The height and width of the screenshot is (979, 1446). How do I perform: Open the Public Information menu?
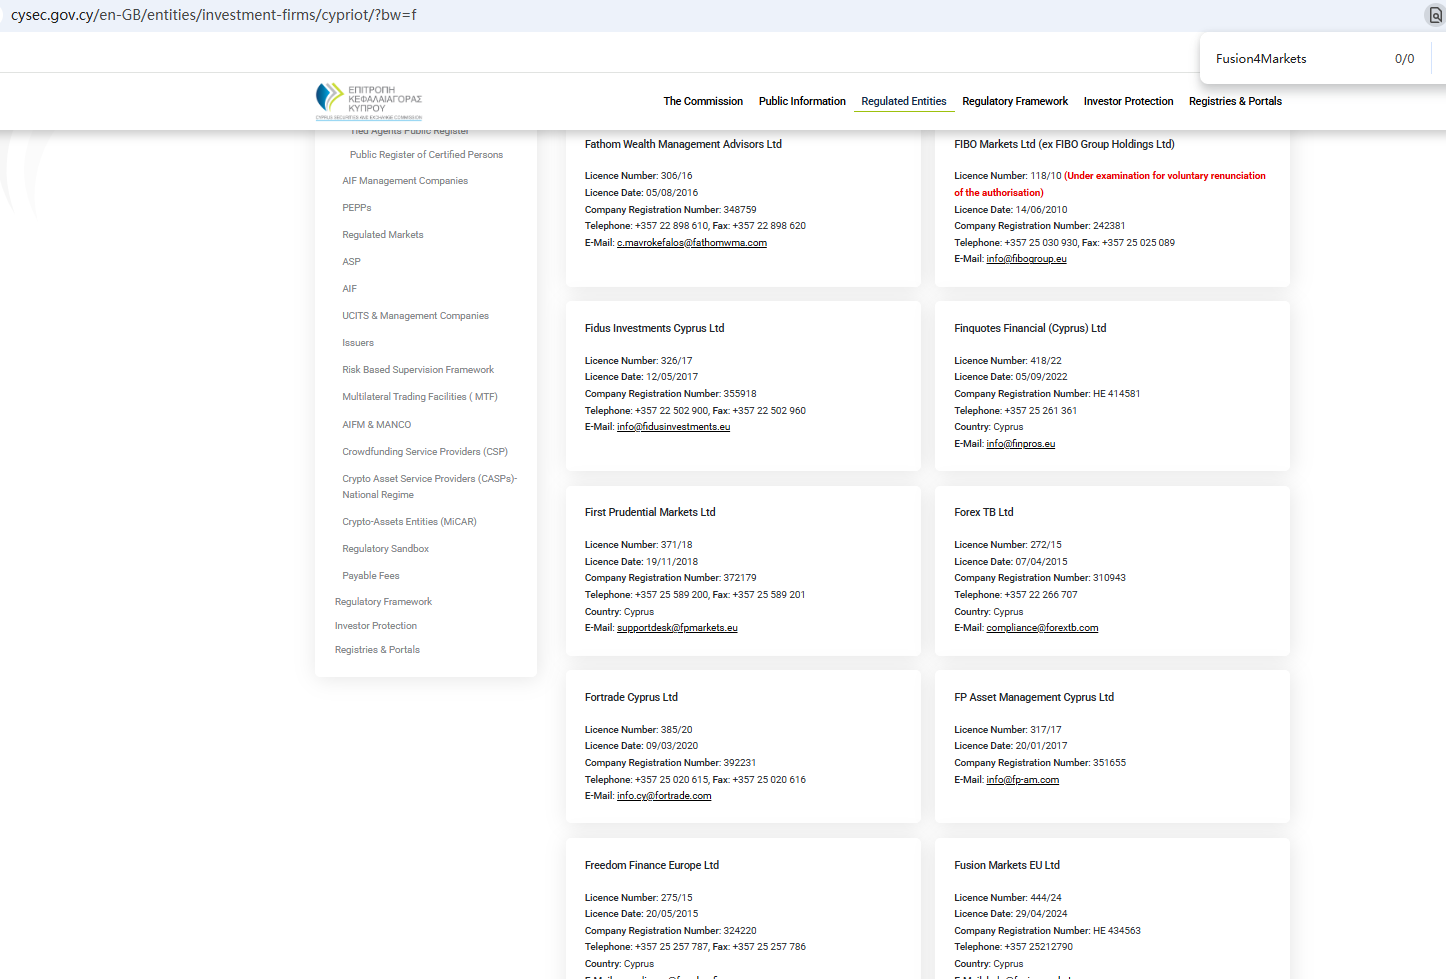tap(802, 101)
